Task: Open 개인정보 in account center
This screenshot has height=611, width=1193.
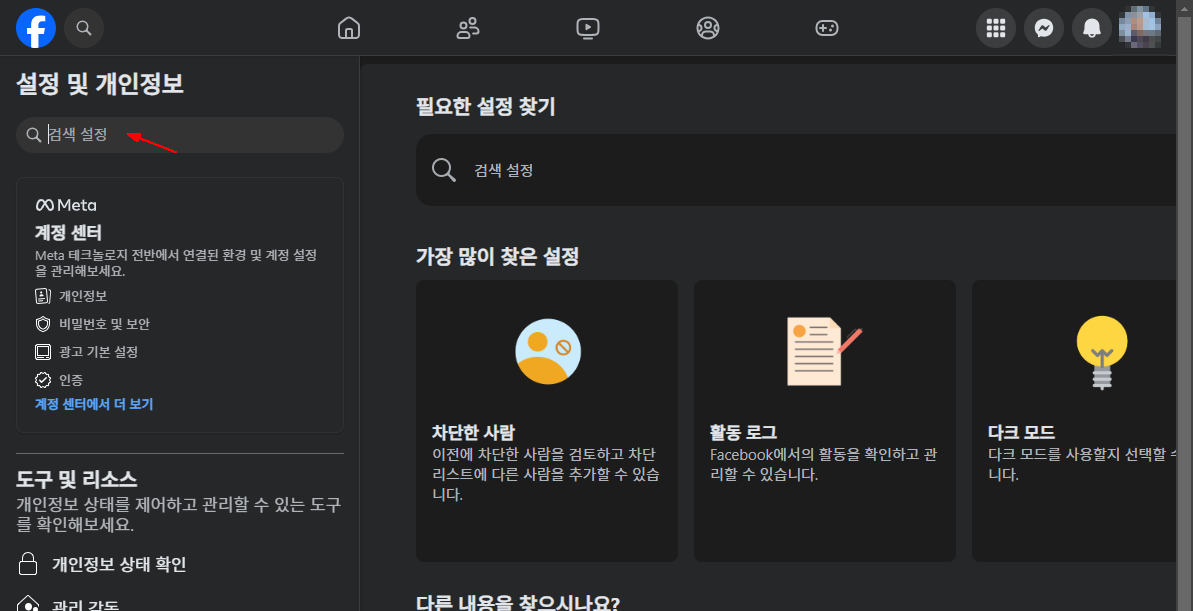Action: pyautogui.click(x=83, y=296)
